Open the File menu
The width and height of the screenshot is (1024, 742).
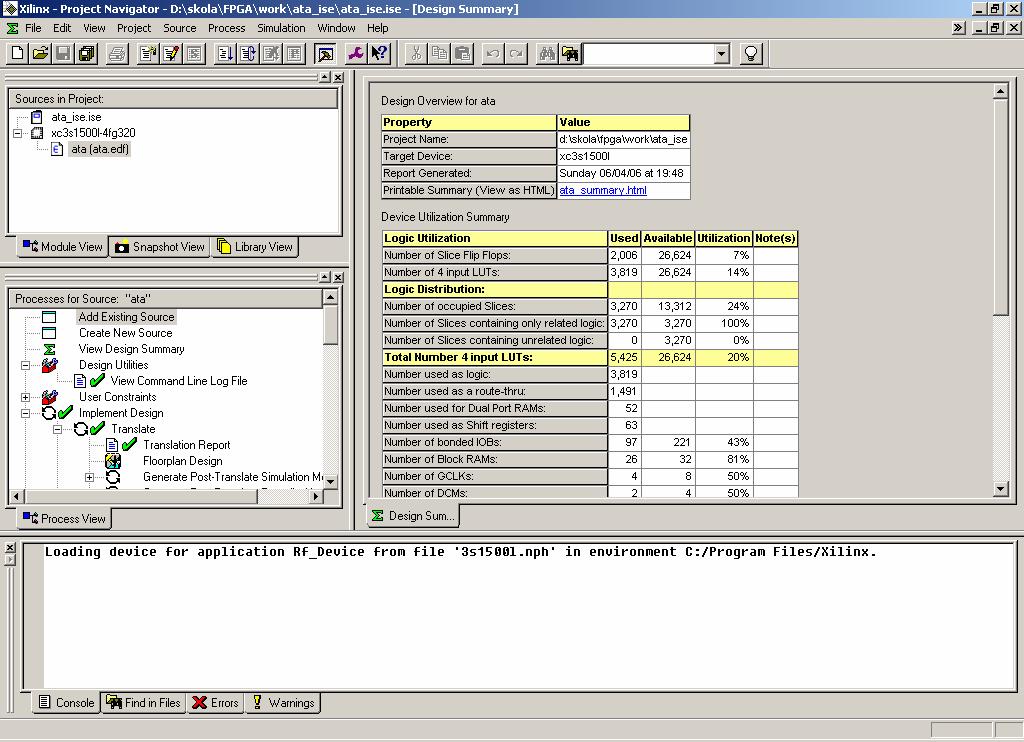pyautogui.click(x=33, y=28)
